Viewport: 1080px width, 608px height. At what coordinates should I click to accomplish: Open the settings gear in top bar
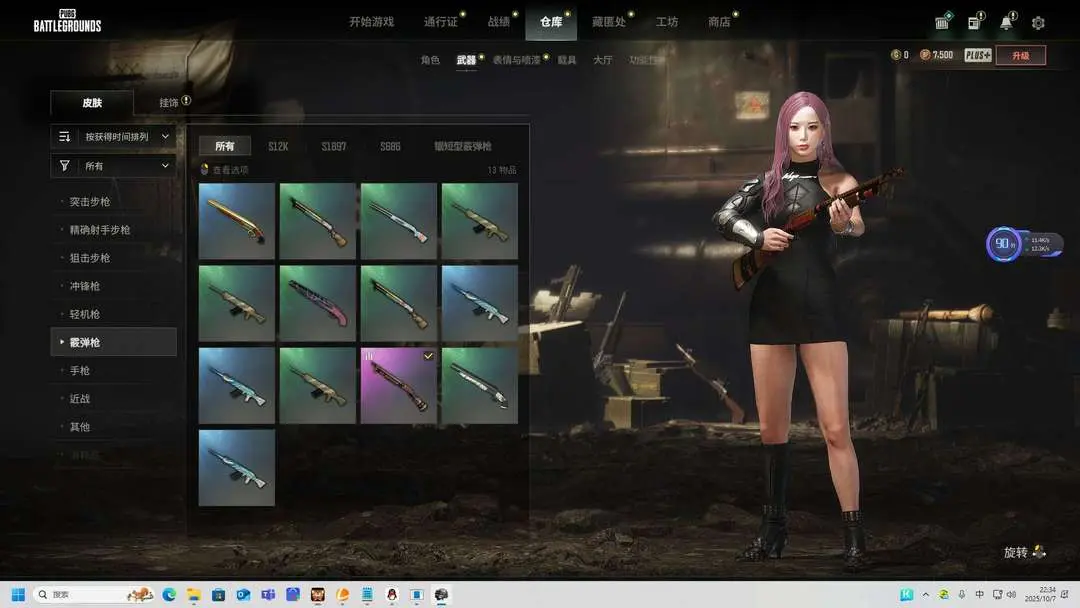1038,23
